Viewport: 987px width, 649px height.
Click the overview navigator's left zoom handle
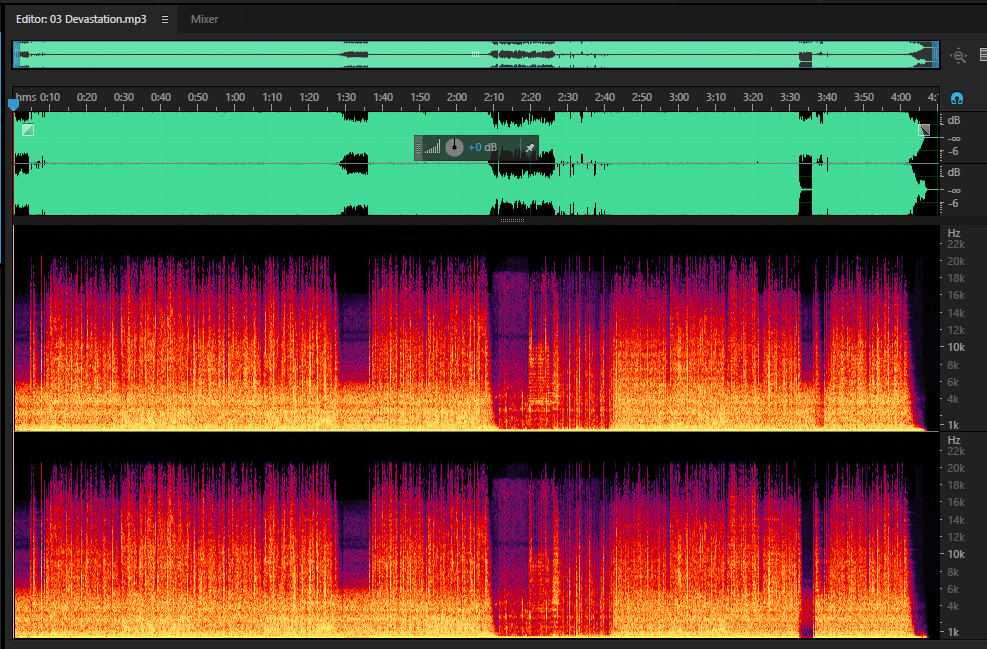click(16, 55)
